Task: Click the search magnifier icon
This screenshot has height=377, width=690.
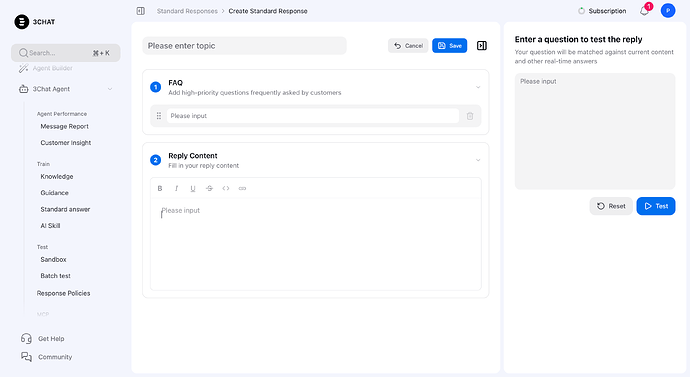Action: point(23,53)
